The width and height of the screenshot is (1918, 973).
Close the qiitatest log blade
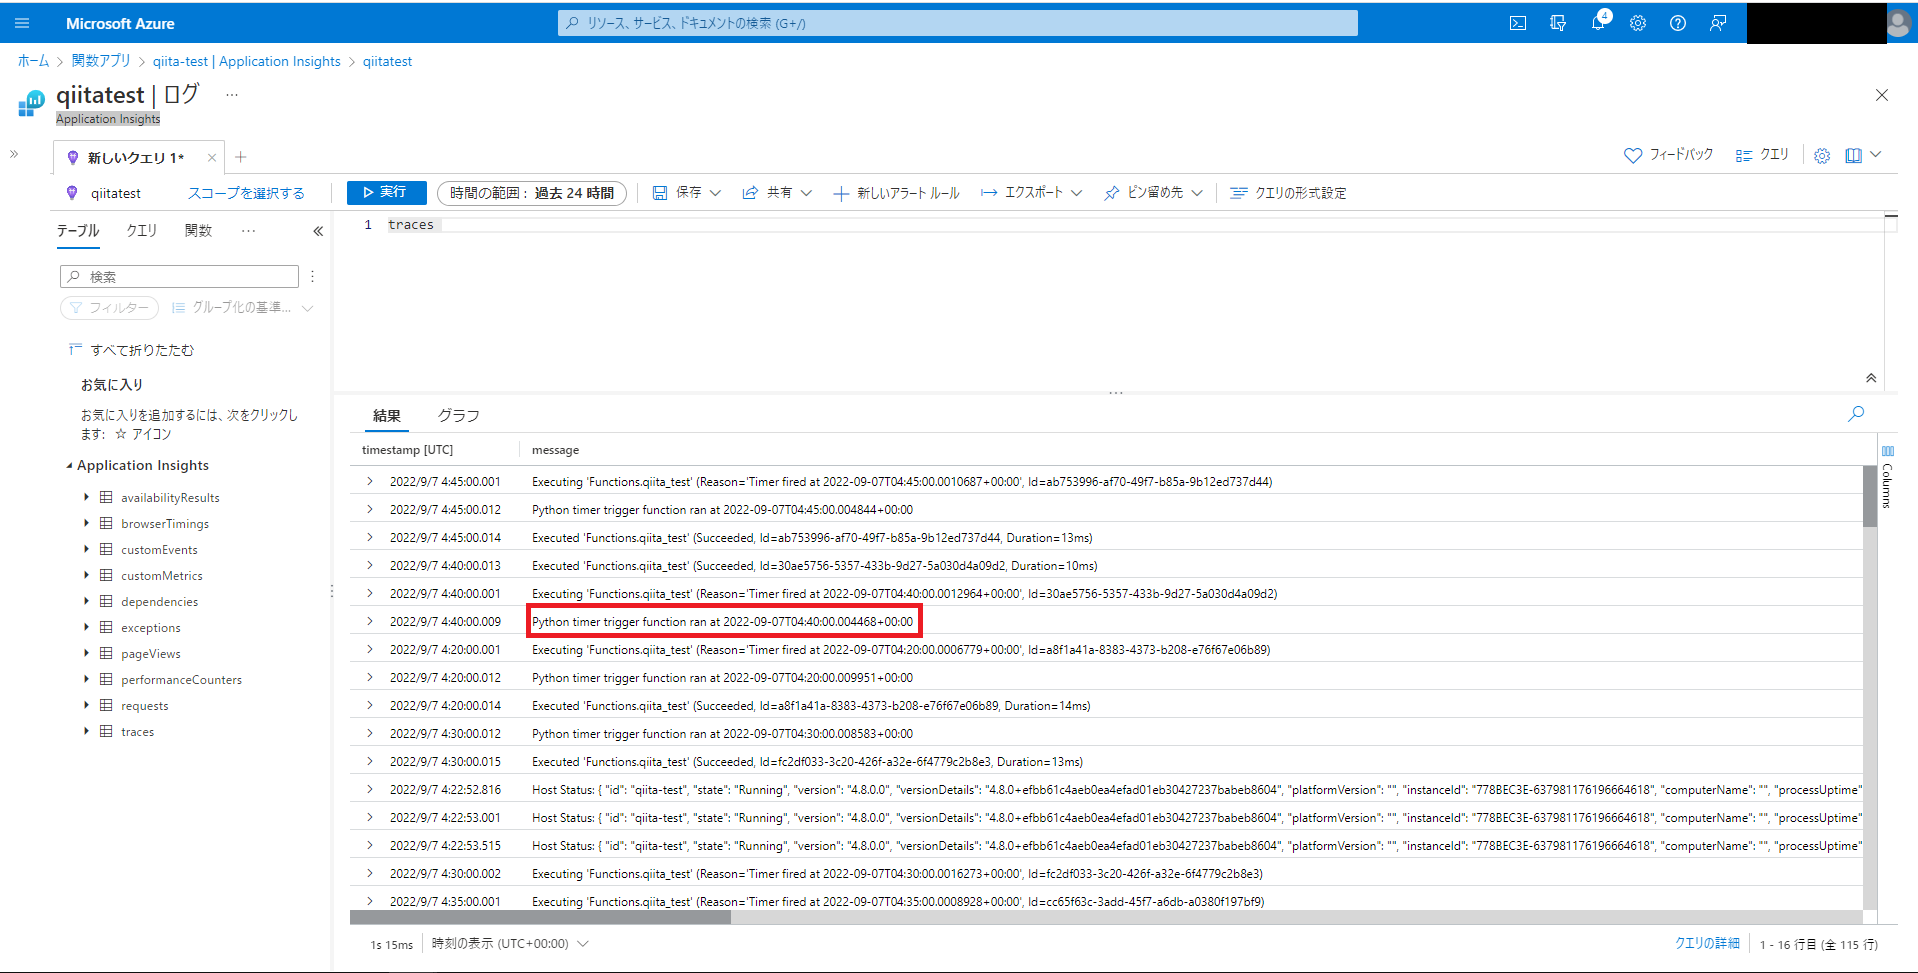tap(1882, 95)
